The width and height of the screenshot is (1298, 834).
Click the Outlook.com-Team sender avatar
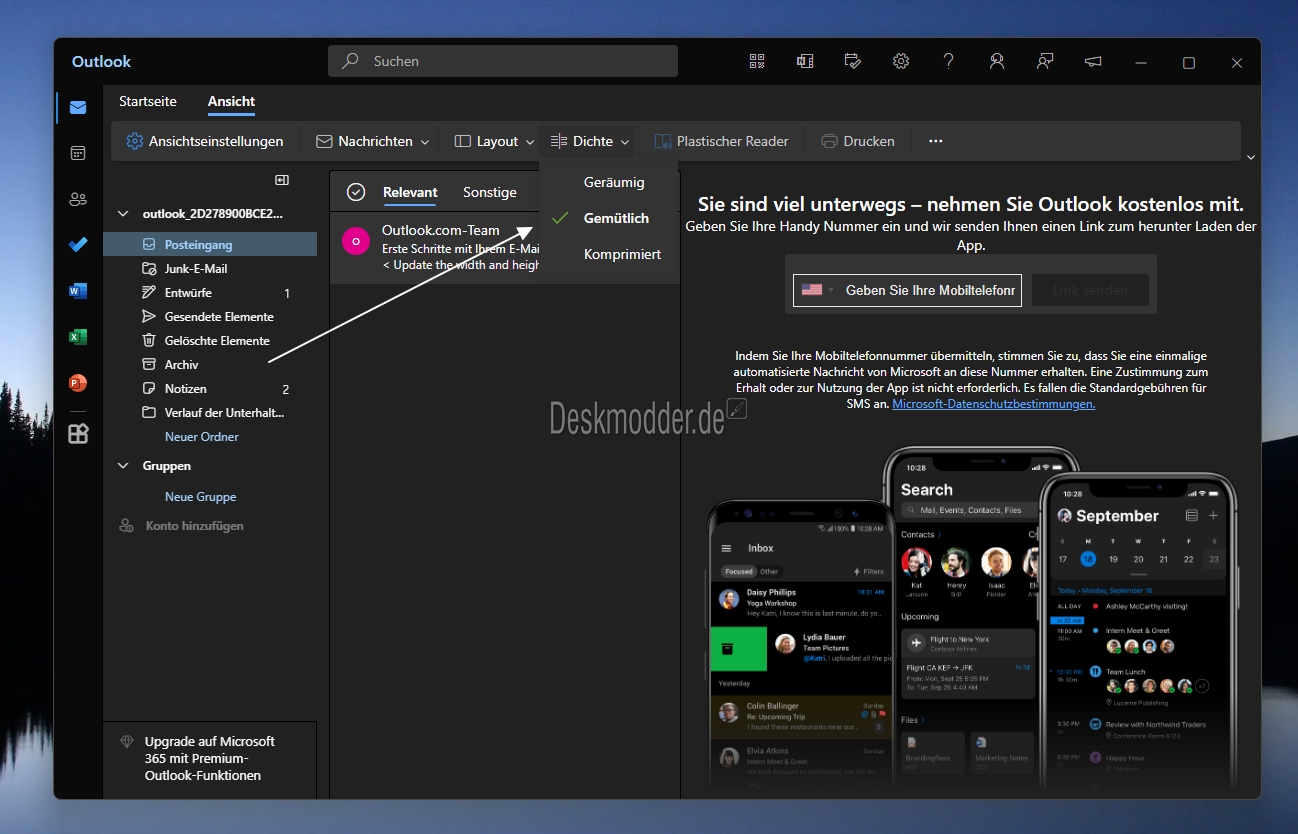(x=356, y=241)
